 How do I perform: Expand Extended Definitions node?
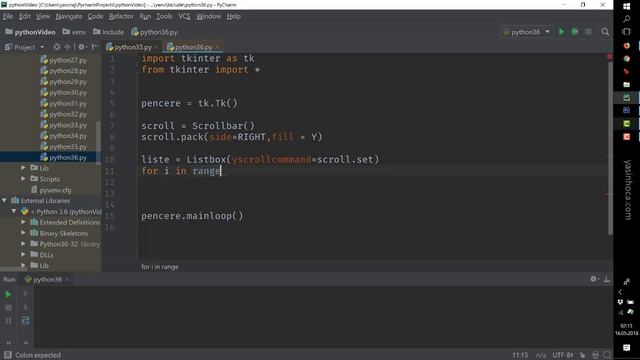click(x=23, y=222)
